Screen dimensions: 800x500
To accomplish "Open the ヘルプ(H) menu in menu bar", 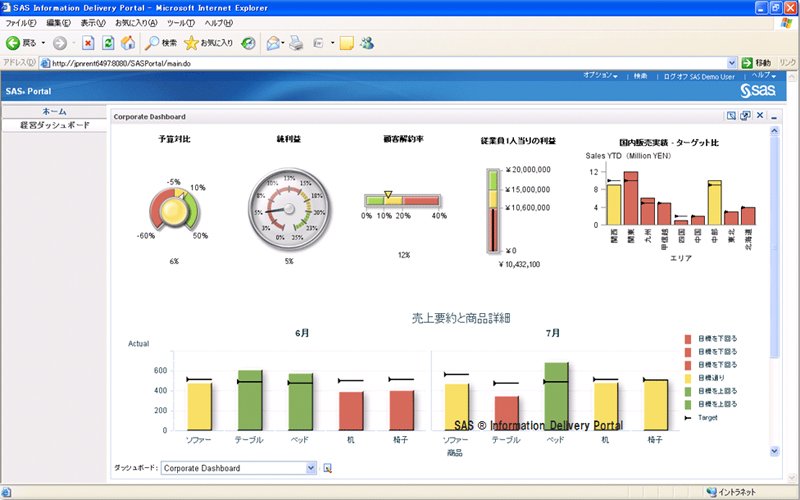I will click(x=218, y=23).
